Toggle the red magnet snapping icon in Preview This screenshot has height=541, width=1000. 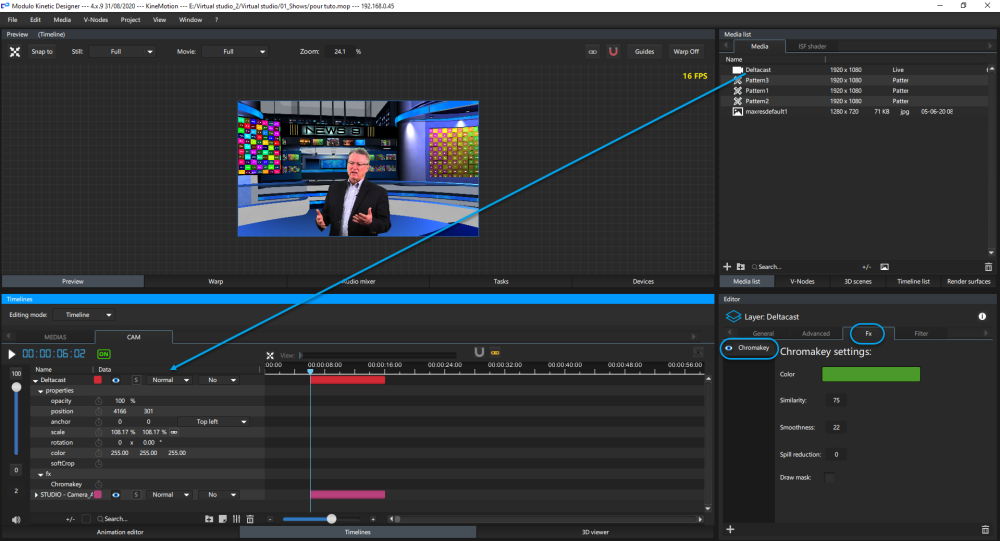pos(613,51)
